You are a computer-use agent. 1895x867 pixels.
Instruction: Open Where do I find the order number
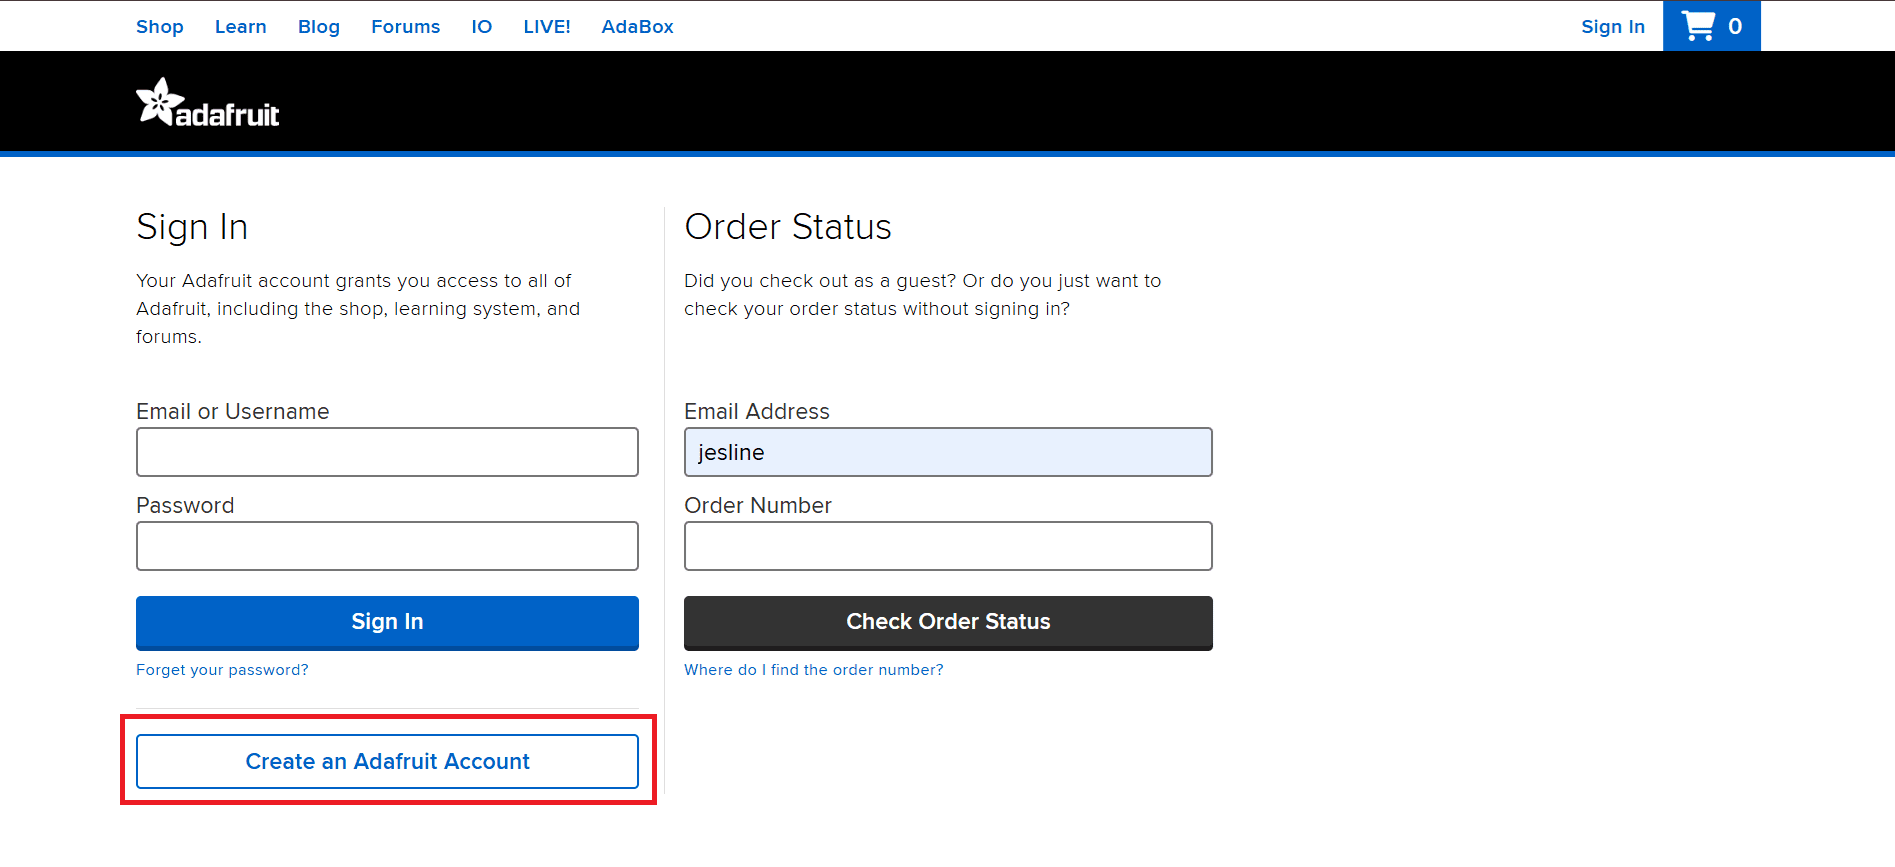click(813, 670)
